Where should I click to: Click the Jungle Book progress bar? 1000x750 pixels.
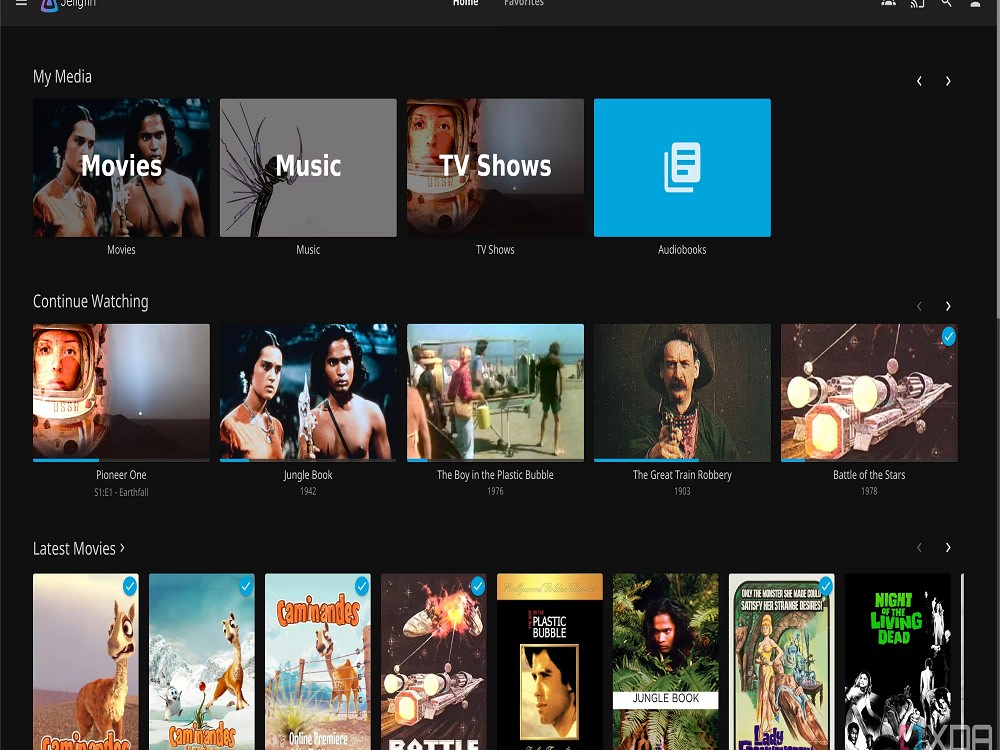pyautogui.click(x=308, y=460)
